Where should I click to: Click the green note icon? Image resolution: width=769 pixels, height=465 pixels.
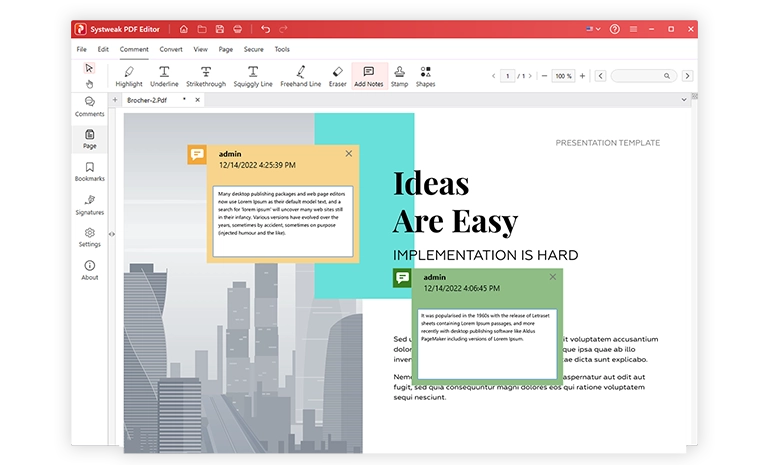point(402,278)
